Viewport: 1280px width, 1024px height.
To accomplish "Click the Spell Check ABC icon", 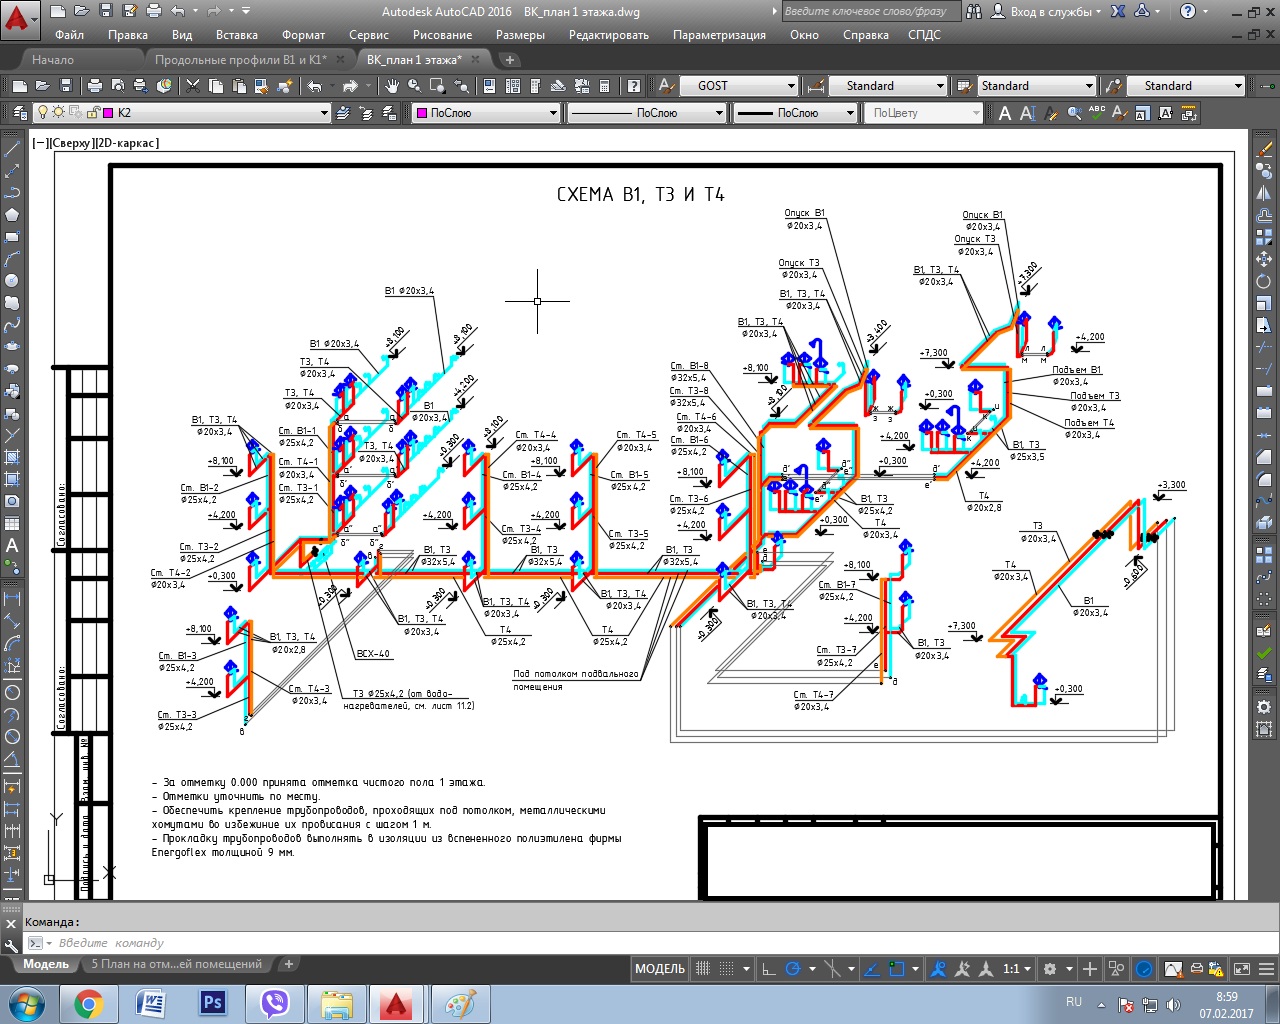I will 1097,113.
